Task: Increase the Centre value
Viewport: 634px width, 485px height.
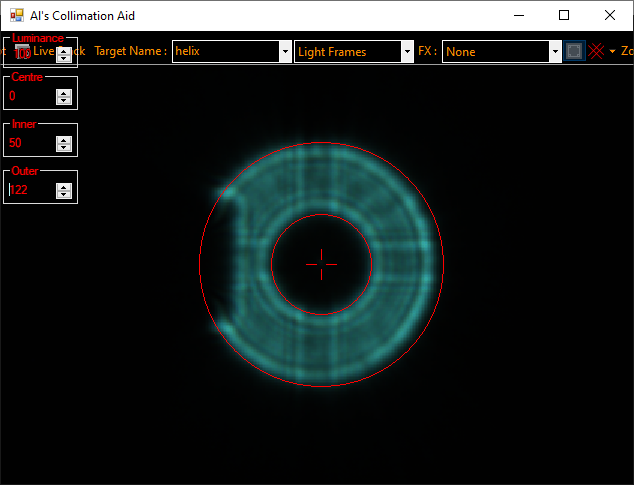Action: coord(64,92)
